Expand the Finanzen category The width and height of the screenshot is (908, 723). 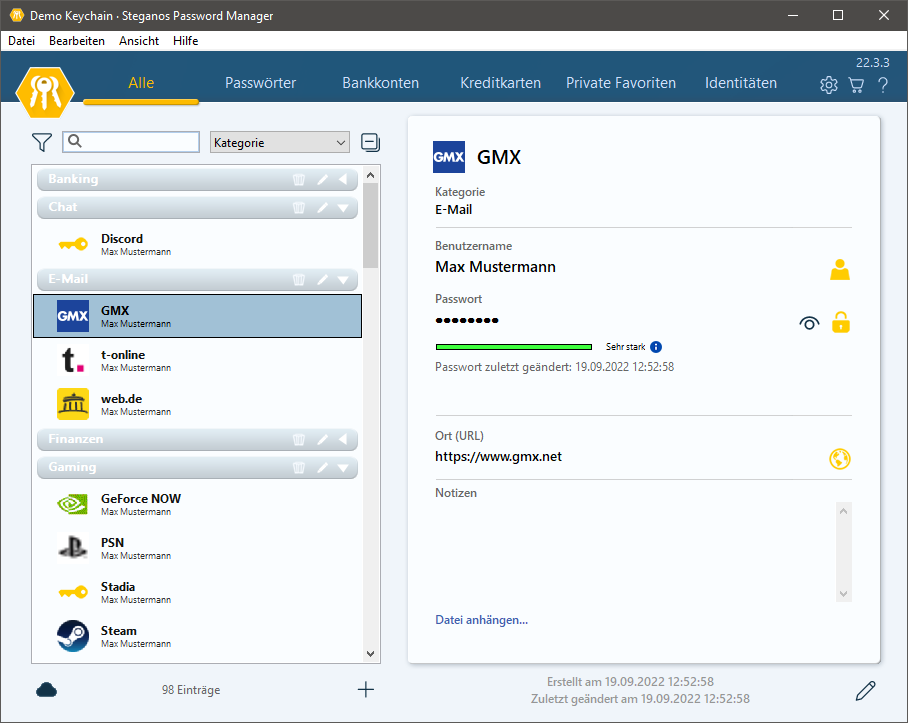(x=343, y=439)
